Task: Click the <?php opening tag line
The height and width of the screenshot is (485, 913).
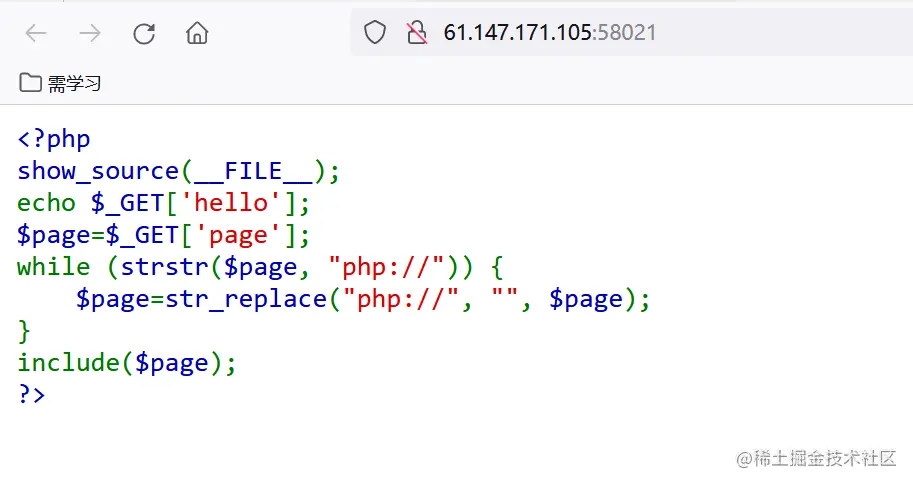Action: pos(54,139)
